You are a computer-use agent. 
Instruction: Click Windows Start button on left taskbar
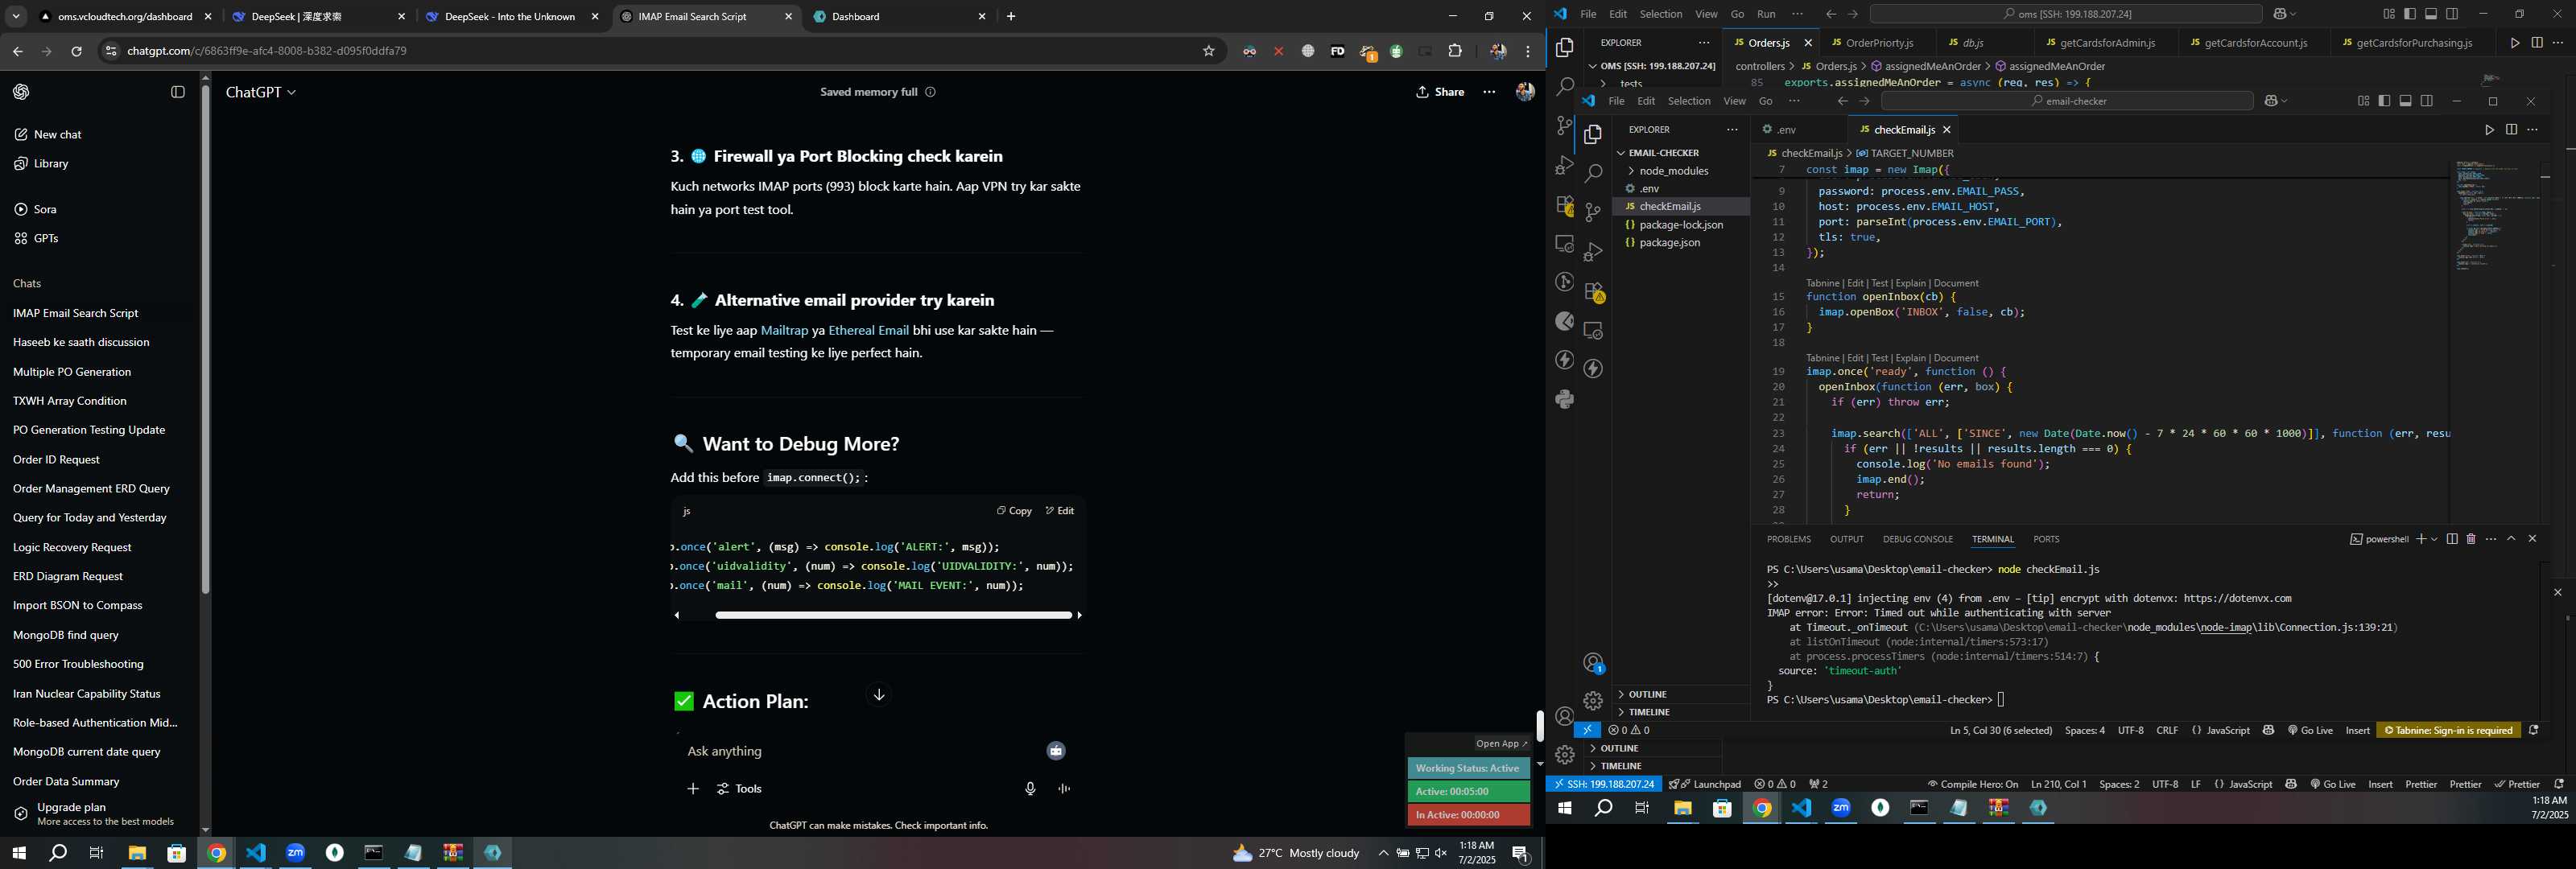pos(18,853)
